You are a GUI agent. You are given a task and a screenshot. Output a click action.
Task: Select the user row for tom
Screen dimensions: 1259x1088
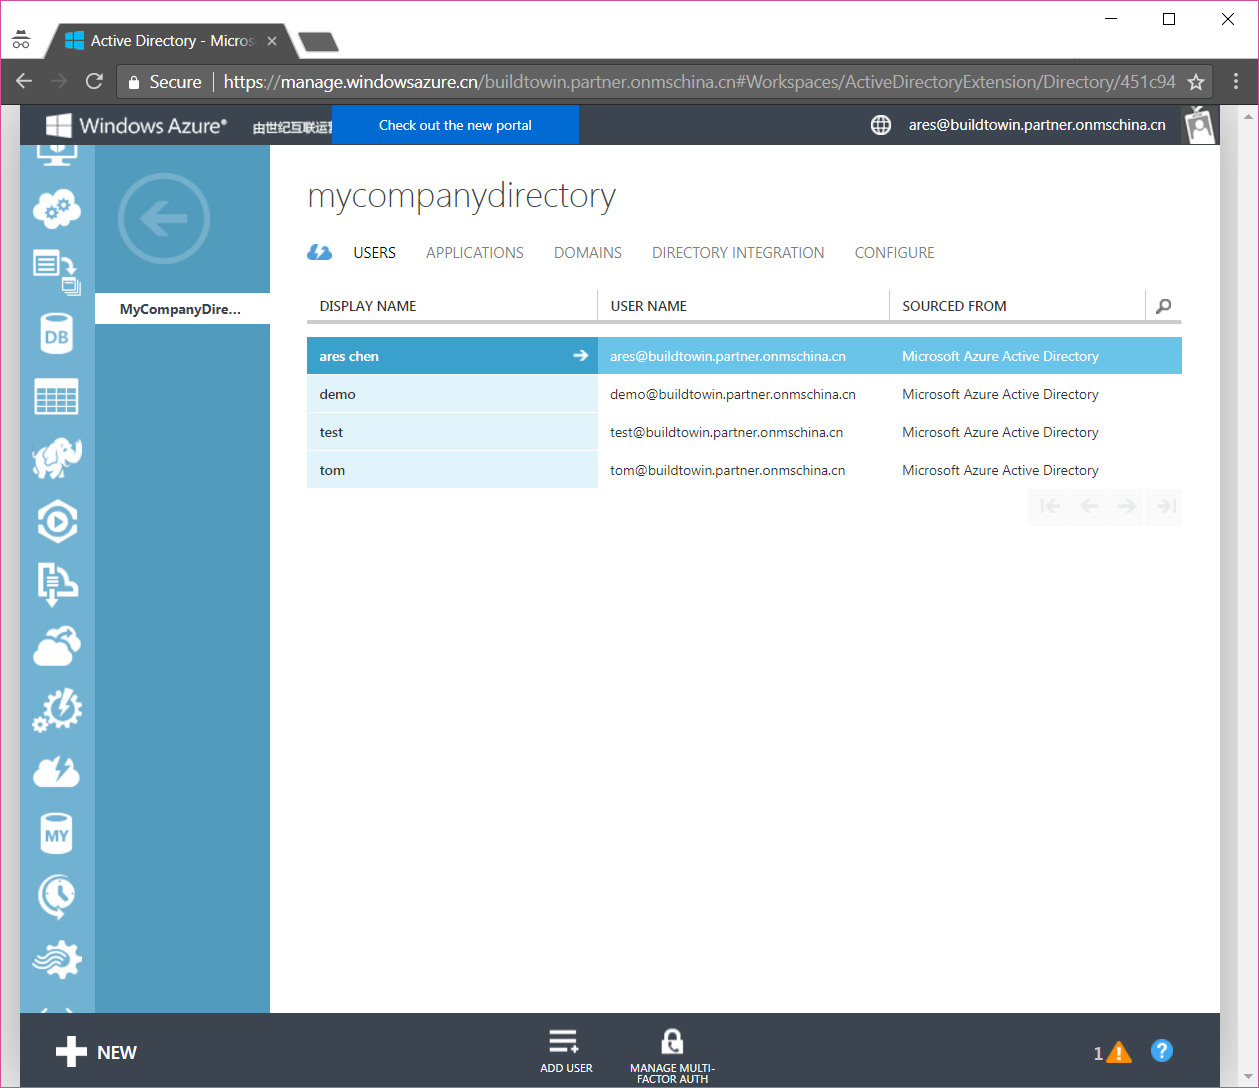(x=452, y=470)
